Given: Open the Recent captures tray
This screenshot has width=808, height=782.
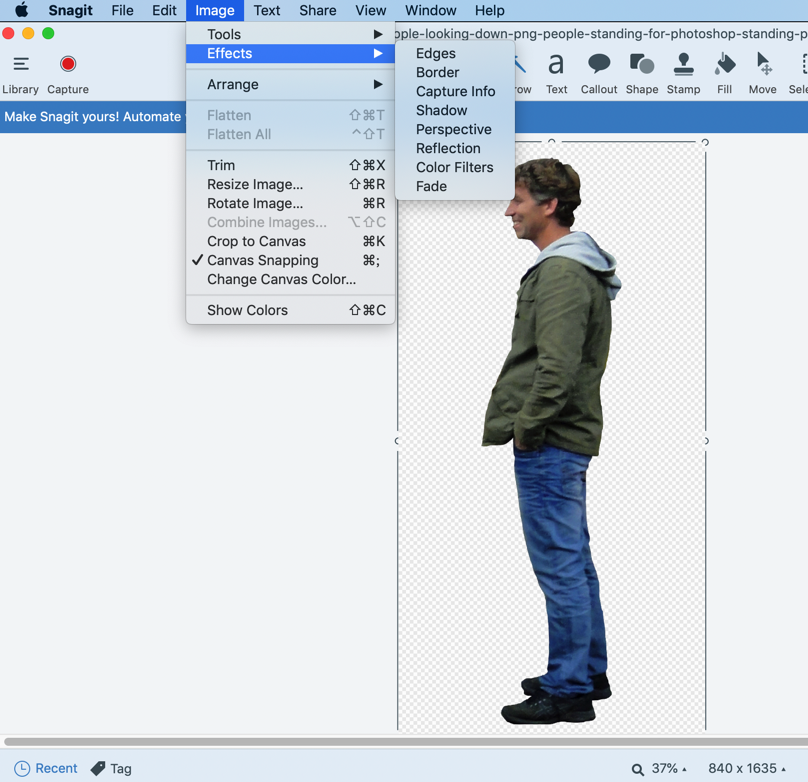Looking at the screenshot, I should (x=46, y=769).
